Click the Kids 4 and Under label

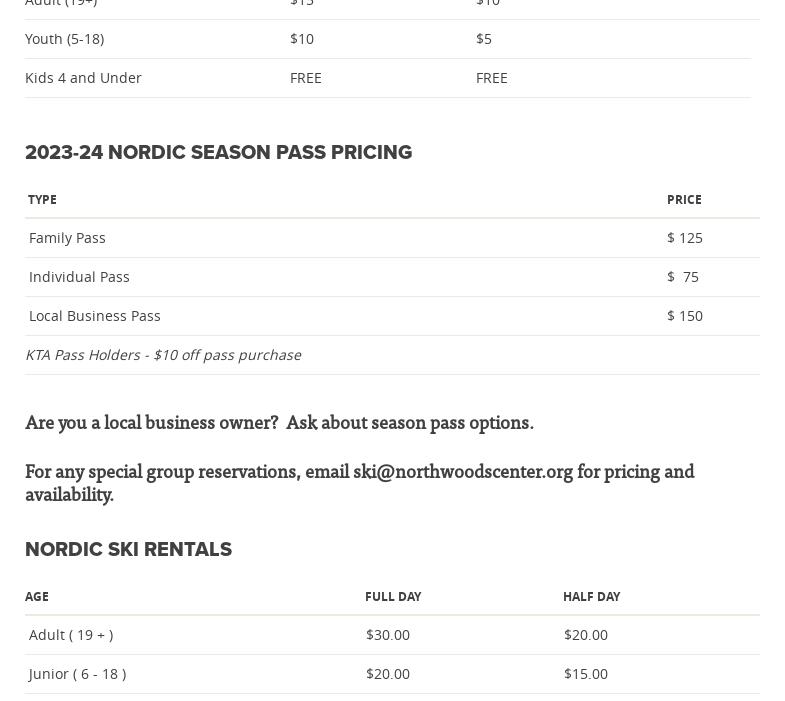pyautogui.click(x=83, y=78)
